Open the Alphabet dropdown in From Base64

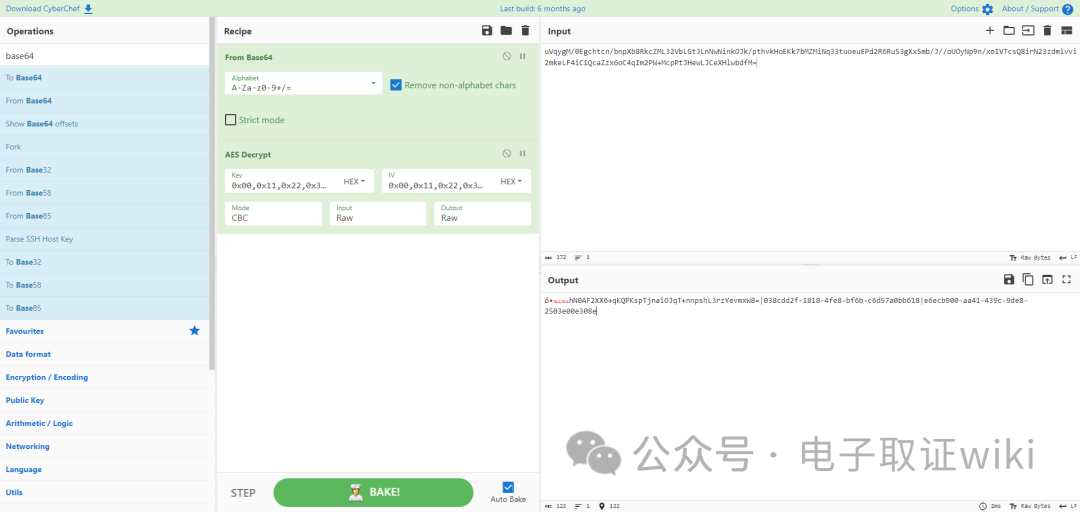[x=304, y=83]
